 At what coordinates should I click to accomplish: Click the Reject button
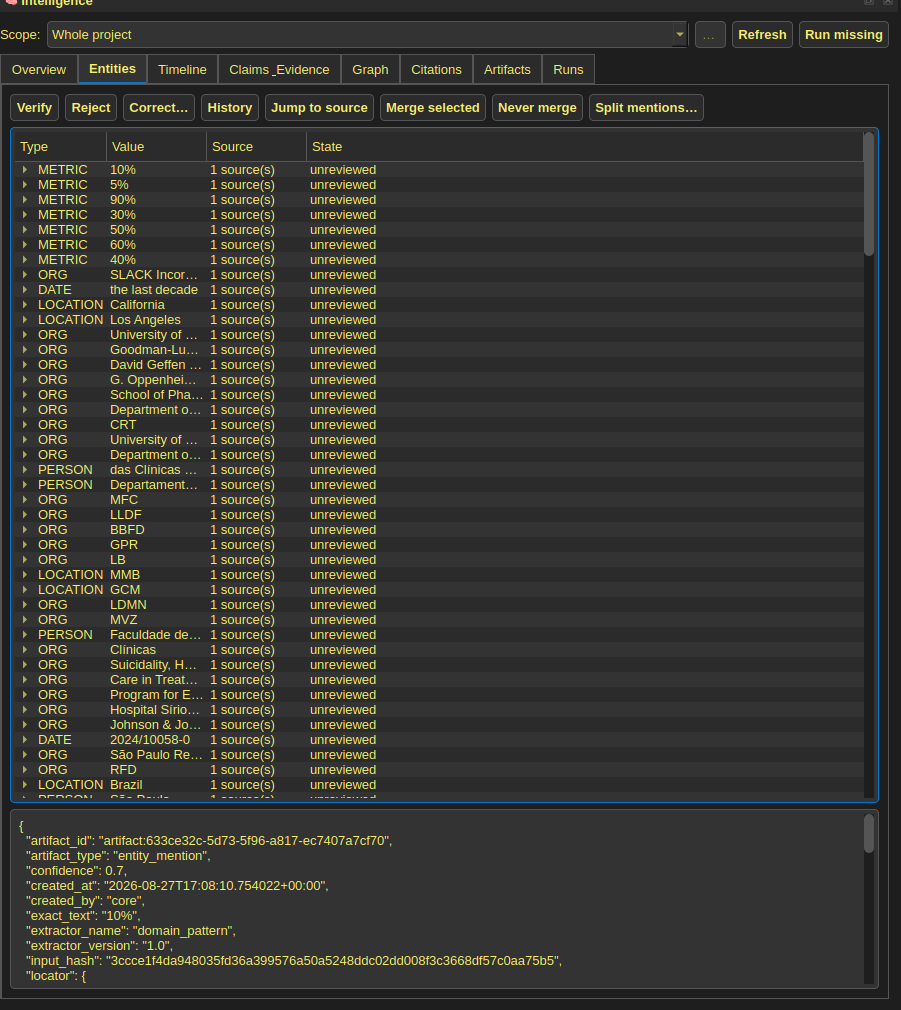[91, 108]
